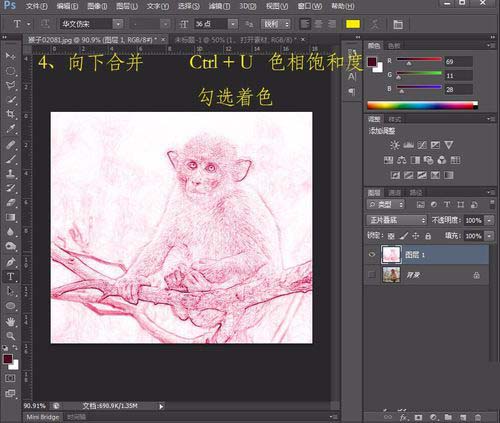Select the Zoom tool
500x423 pixels.
10,336
